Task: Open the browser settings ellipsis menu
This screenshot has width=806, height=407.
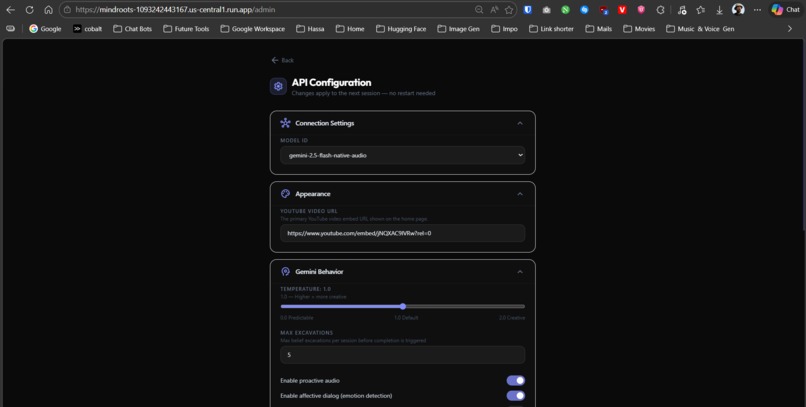Action: [757, 10]
